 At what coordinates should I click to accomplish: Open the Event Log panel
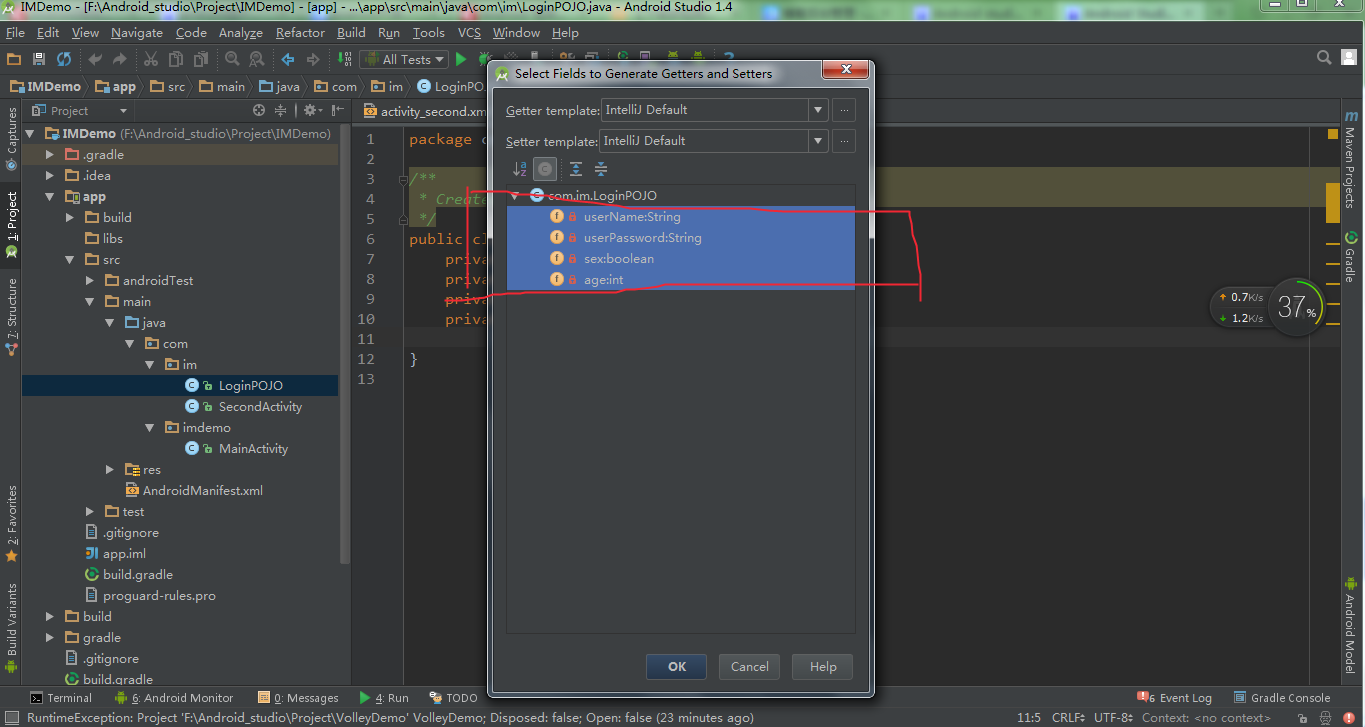tap(1175, 698)
